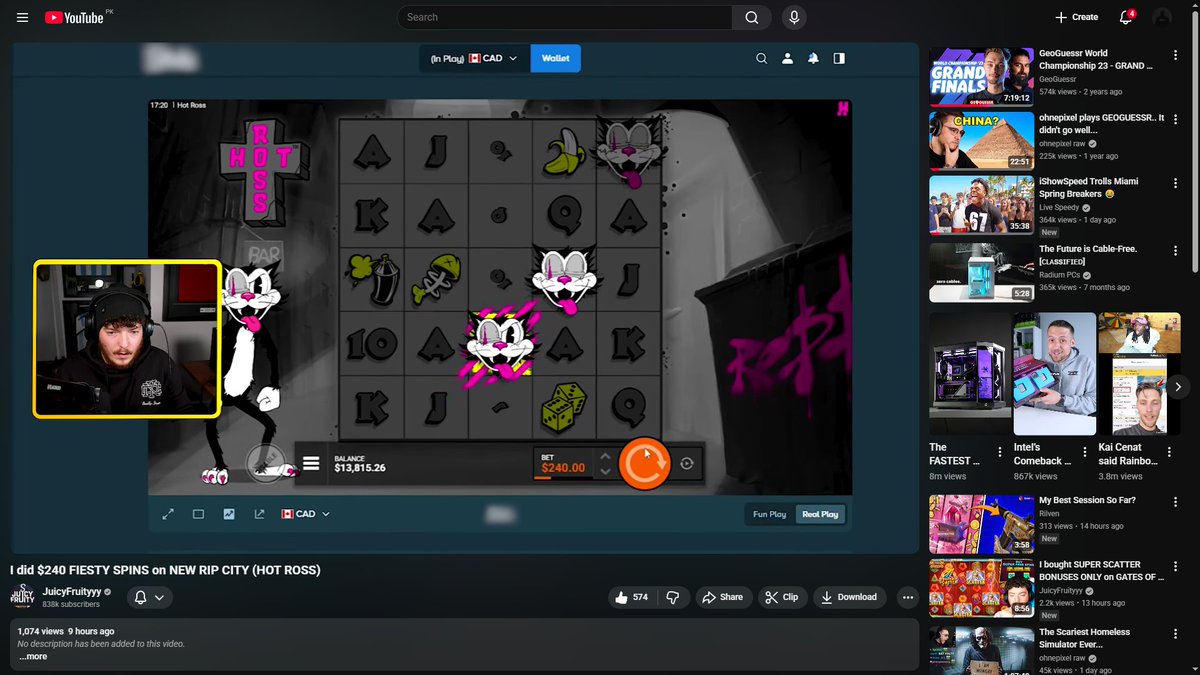Click the Create button
Screen dimensions: 1200x675
coord(1076,17)
